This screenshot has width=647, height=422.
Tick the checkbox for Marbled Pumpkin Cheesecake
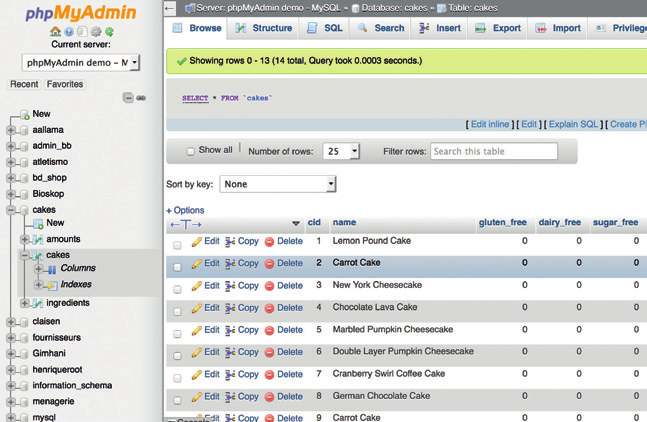coord(177,334)
